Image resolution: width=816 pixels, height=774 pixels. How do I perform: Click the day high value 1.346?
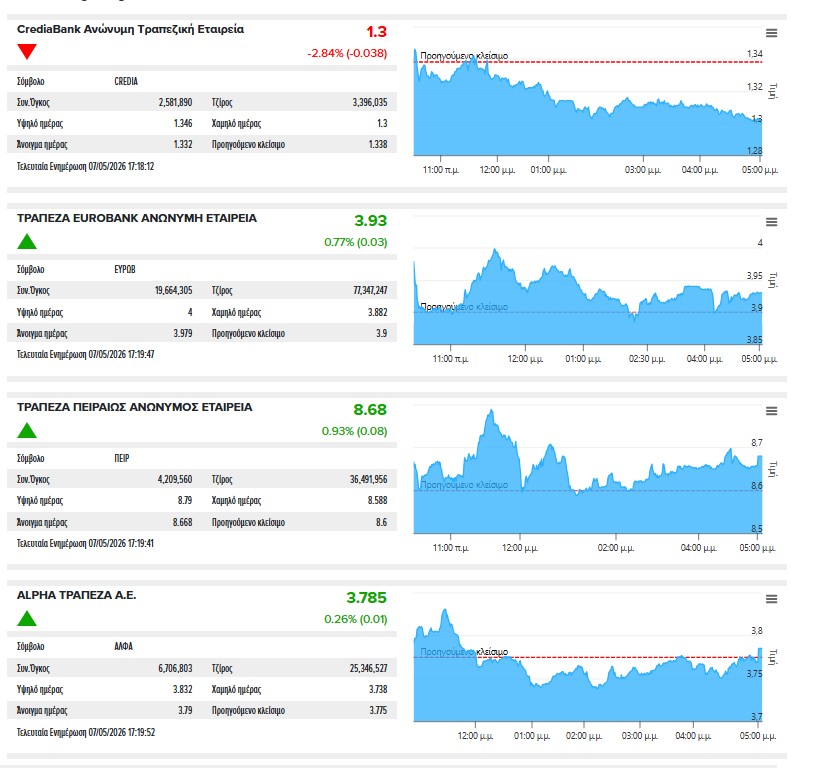(x=183, y=123)
